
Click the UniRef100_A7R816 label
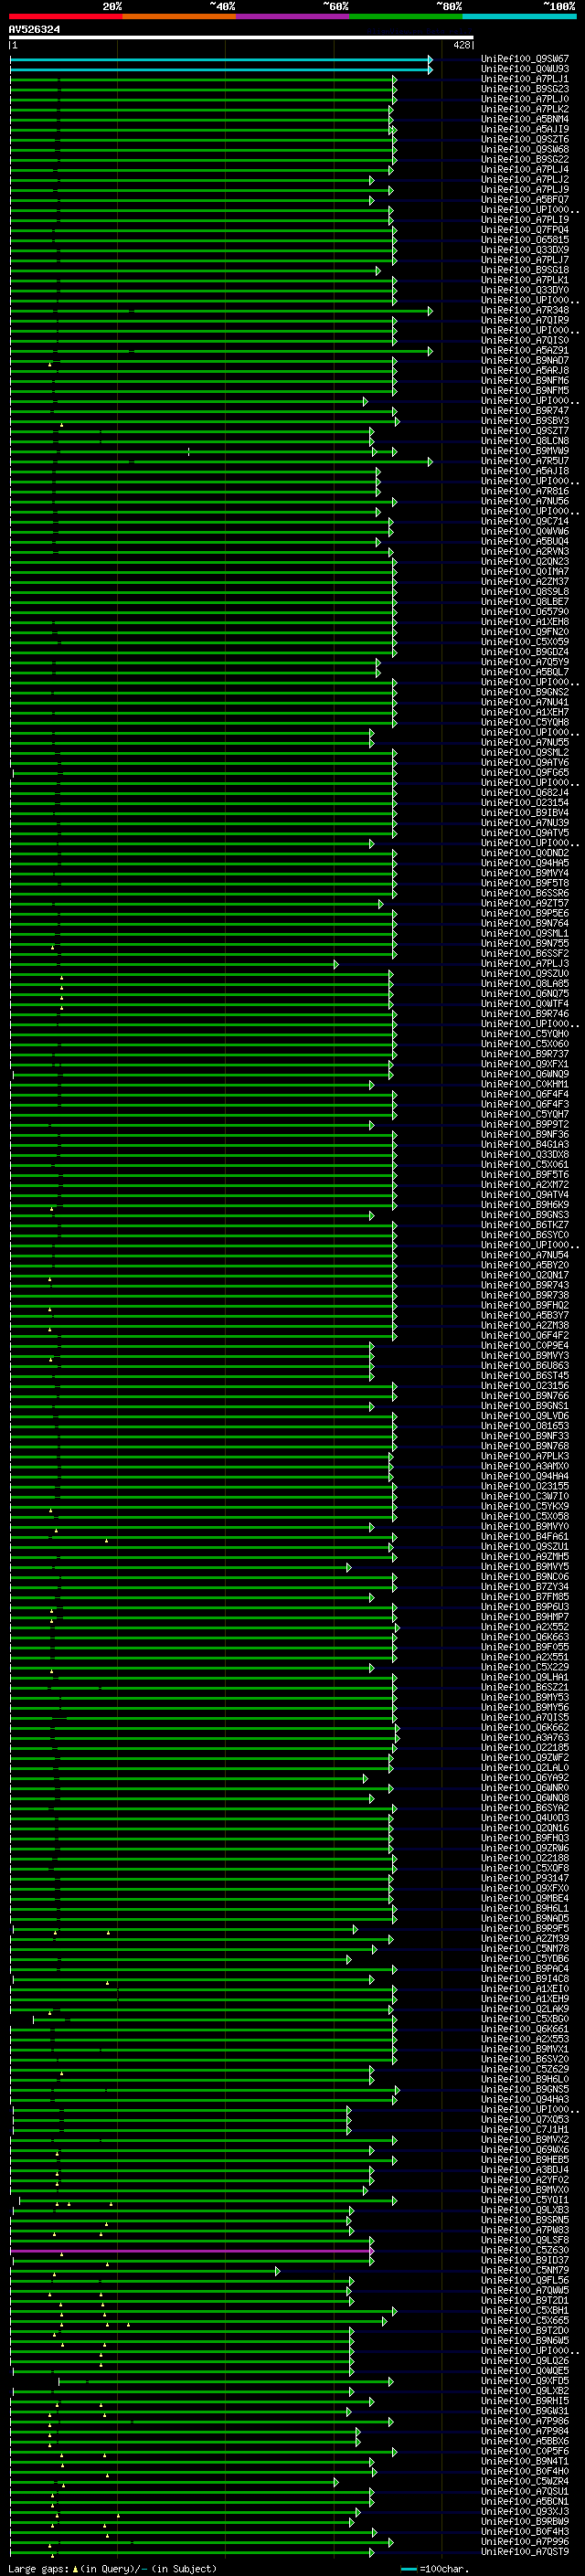click(525, 492)
